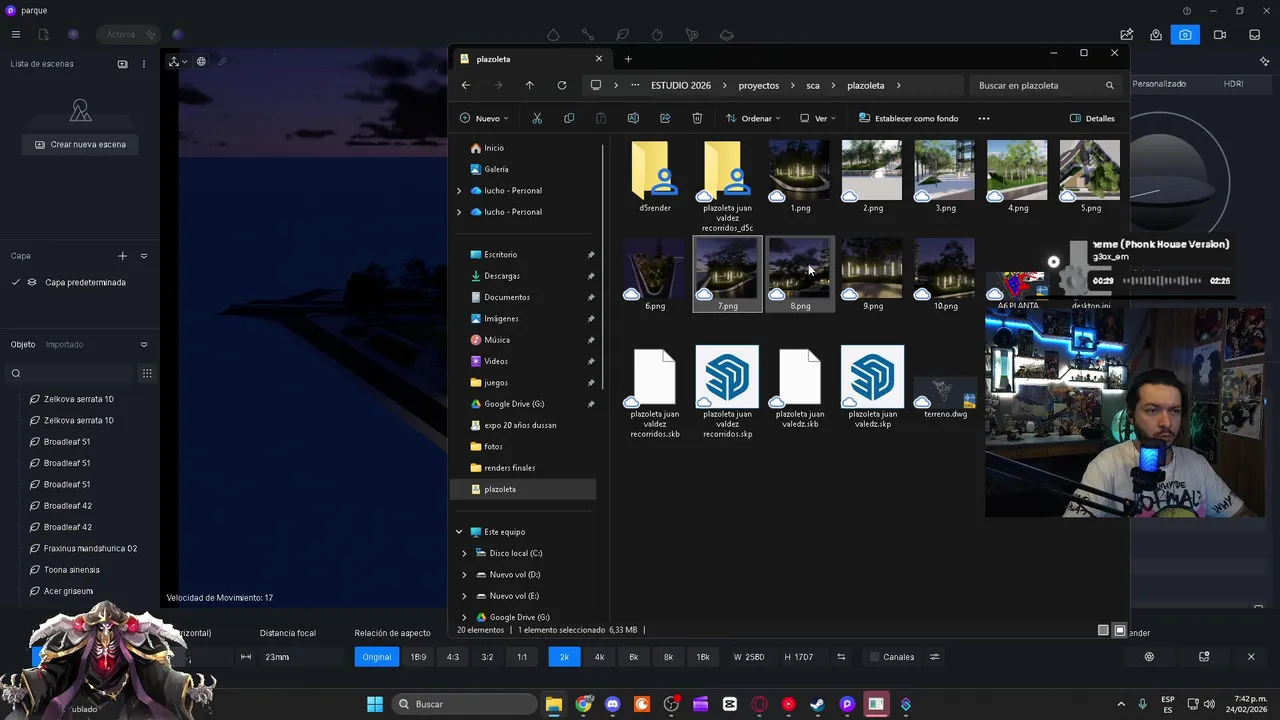Switch to the Importado tab
Screen dimensions: 1280x720
pos(64,345)
